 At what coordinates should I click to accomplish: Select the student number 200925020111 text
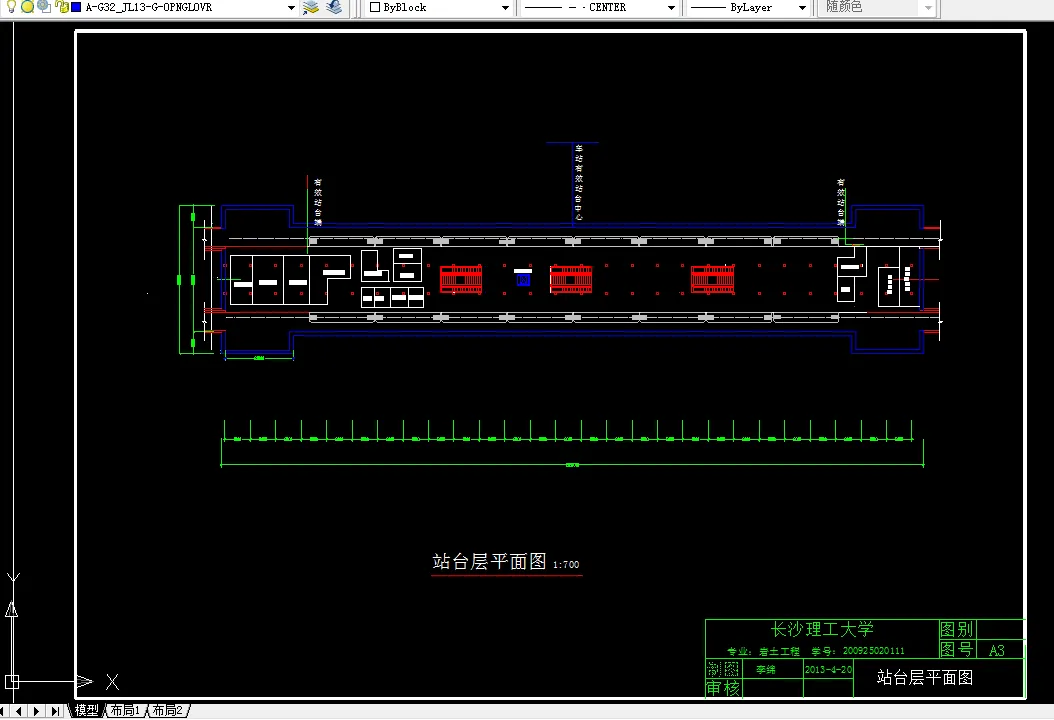tap(873, 651)
